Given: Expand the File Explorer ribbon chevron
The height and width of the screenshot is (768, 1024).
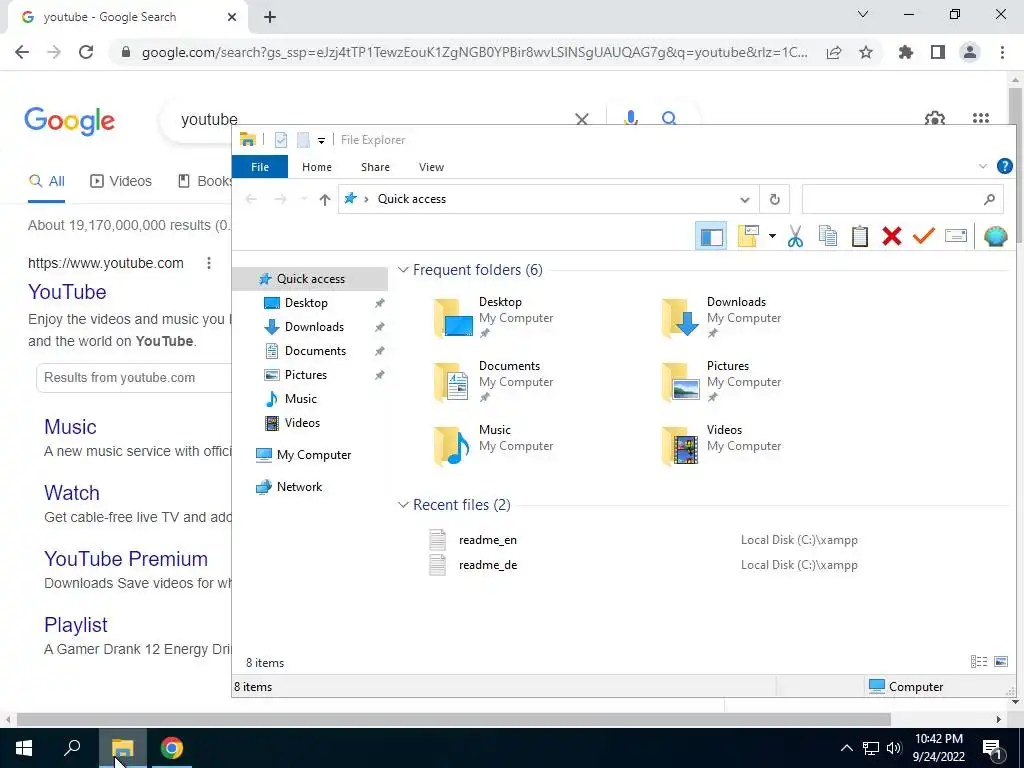Looking at the screenshot, I should click(982, 167).
